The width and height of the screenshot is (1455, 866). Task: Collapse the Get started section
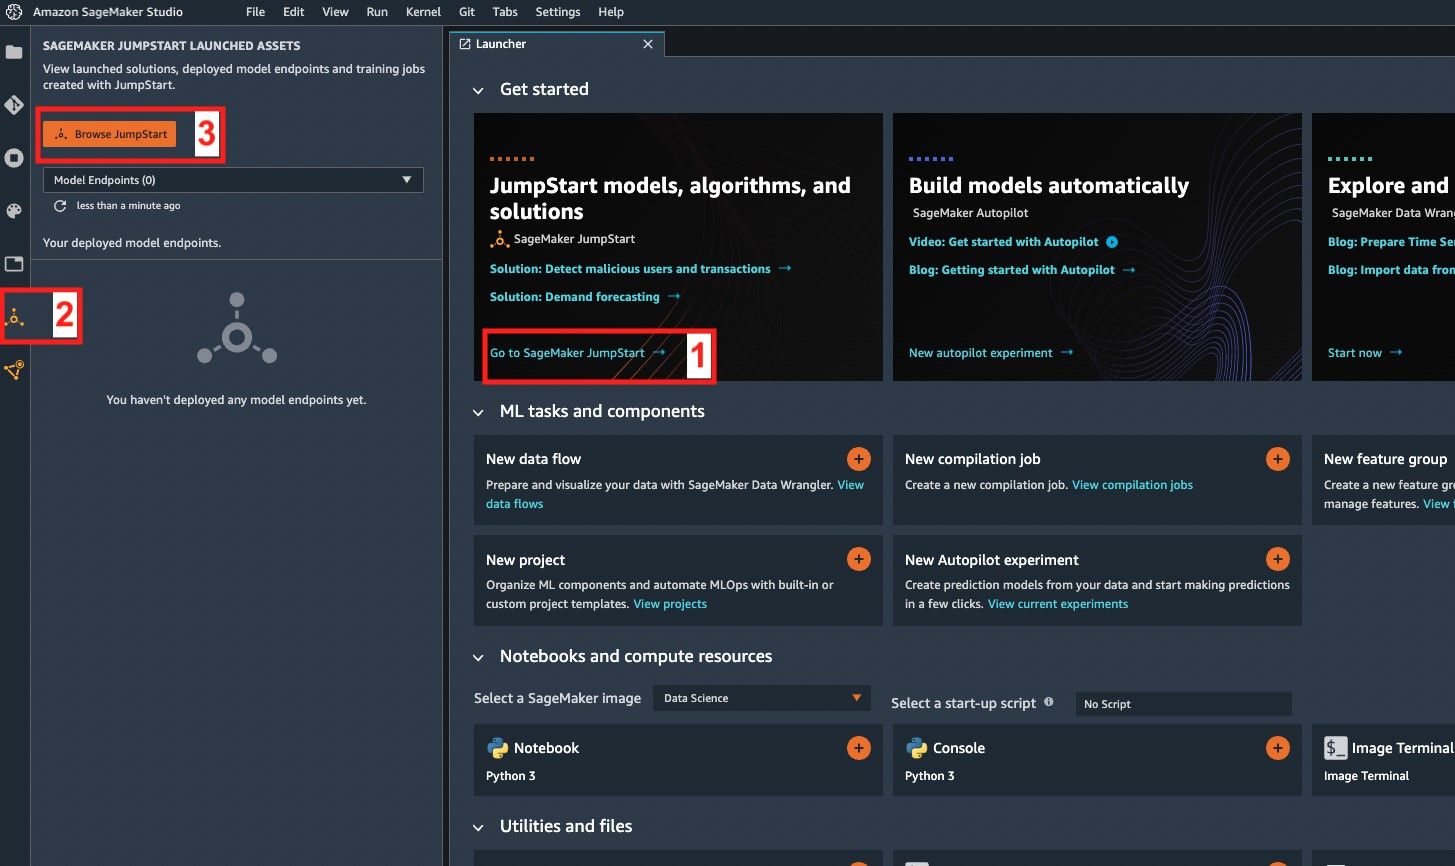pyautogui.click(x=478, y=89)
